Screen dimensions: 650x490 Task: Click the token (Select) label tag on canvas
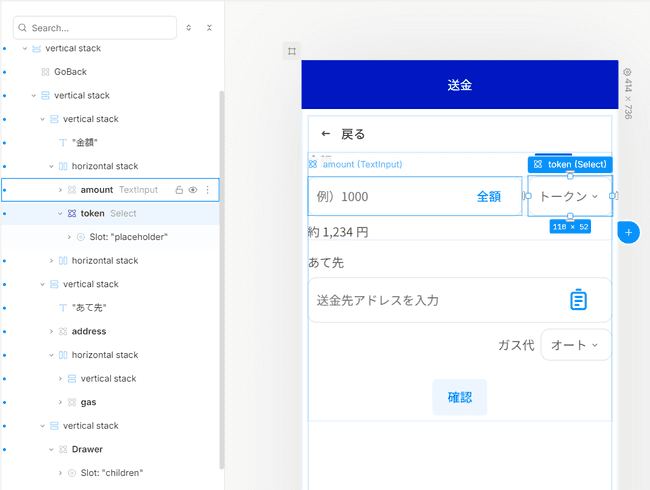pyautogui.click(x=570, y=164)
